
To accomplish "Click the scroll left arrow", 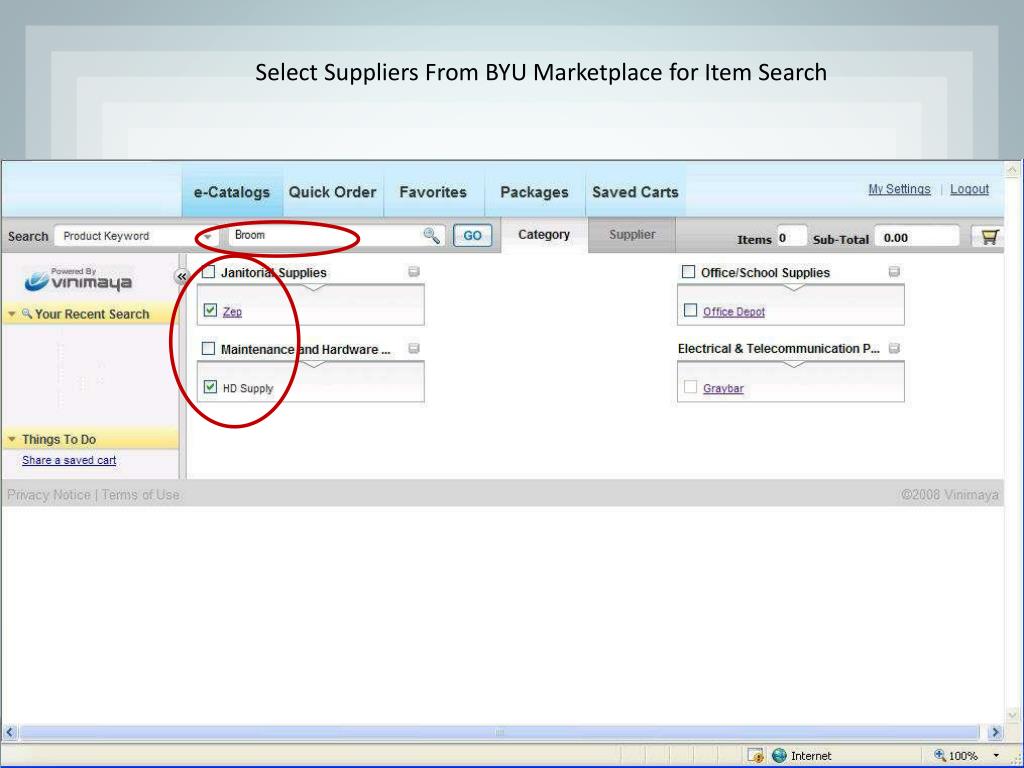I will pyautogui.click(x=10, y=732).
